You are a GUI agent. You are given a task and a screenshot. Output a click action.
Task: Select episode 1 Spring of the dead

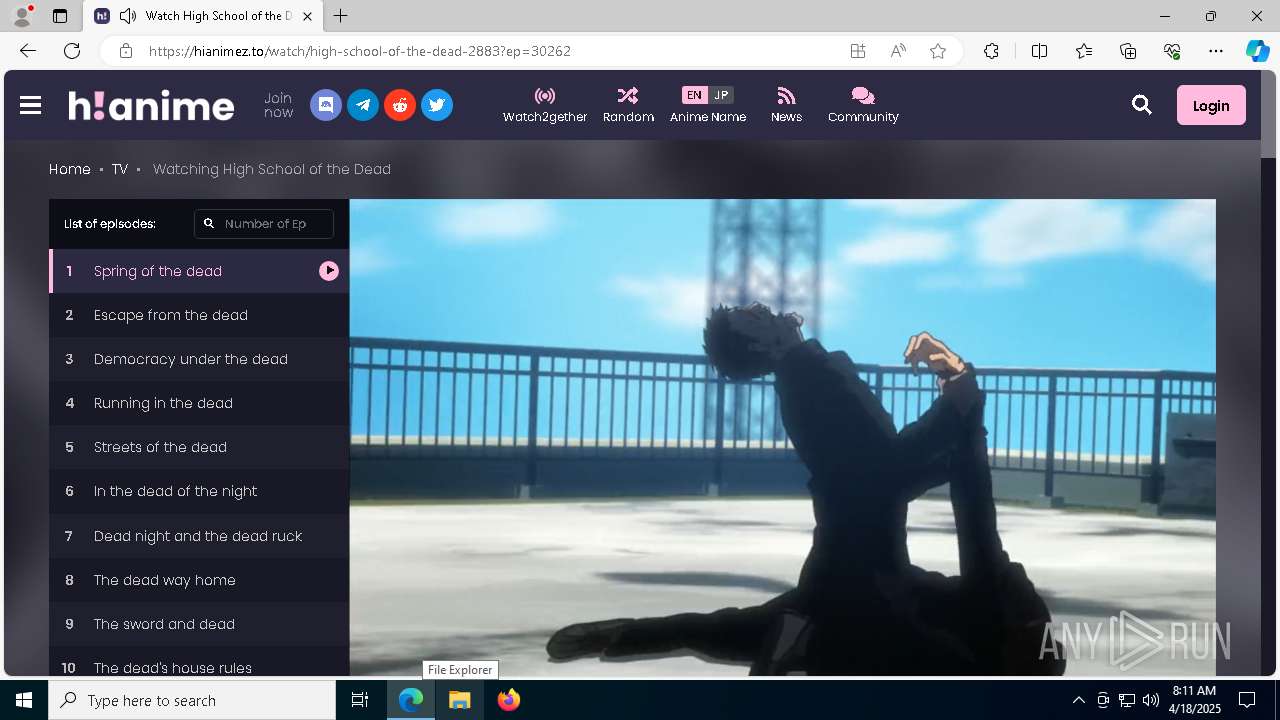(199, 271)
